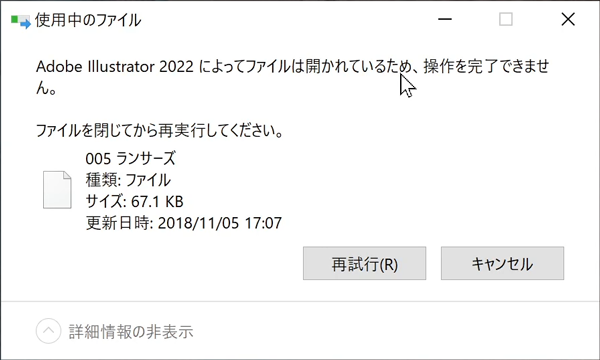Click the separator line above details toggle

300,301
